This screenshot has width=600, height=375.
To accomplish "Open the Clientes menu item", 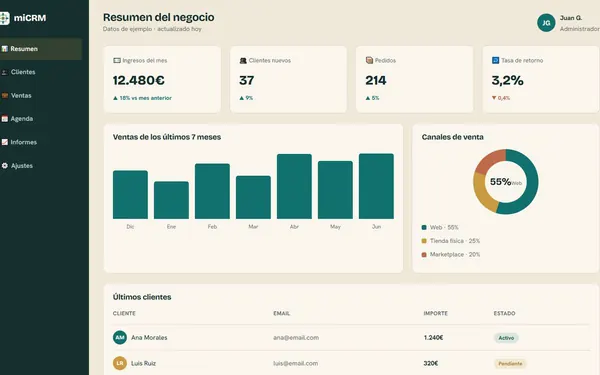I will [x=40, y=72].
